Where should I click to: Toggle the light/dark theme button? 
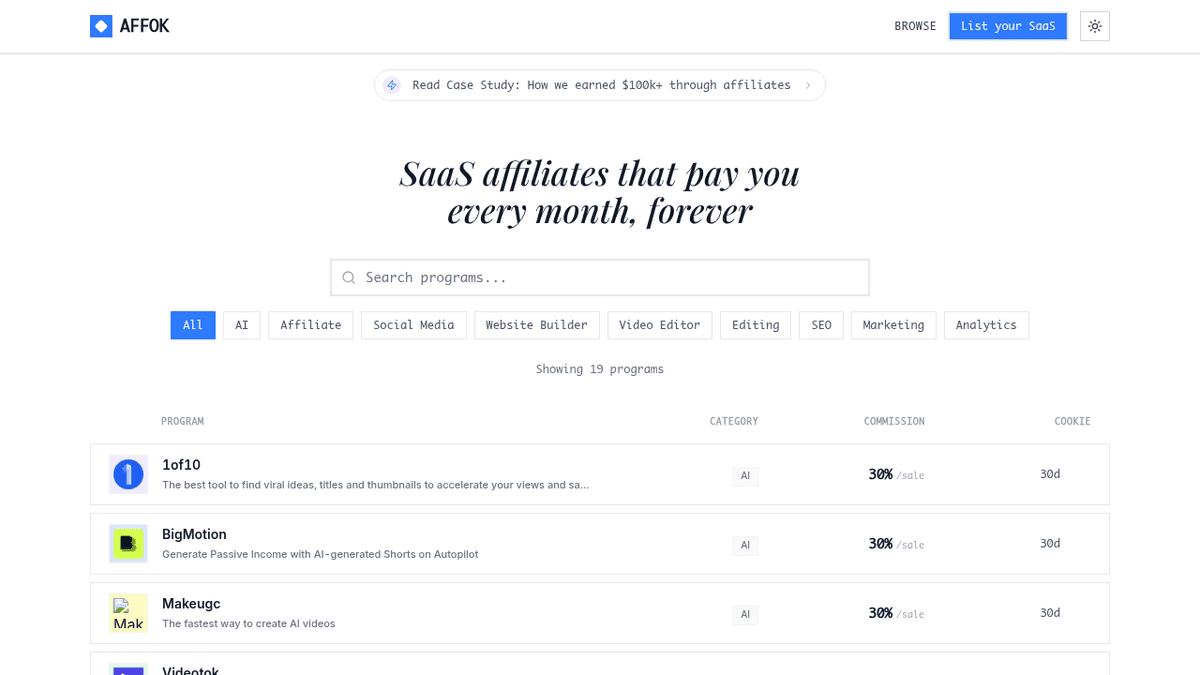pos(1095,26)
